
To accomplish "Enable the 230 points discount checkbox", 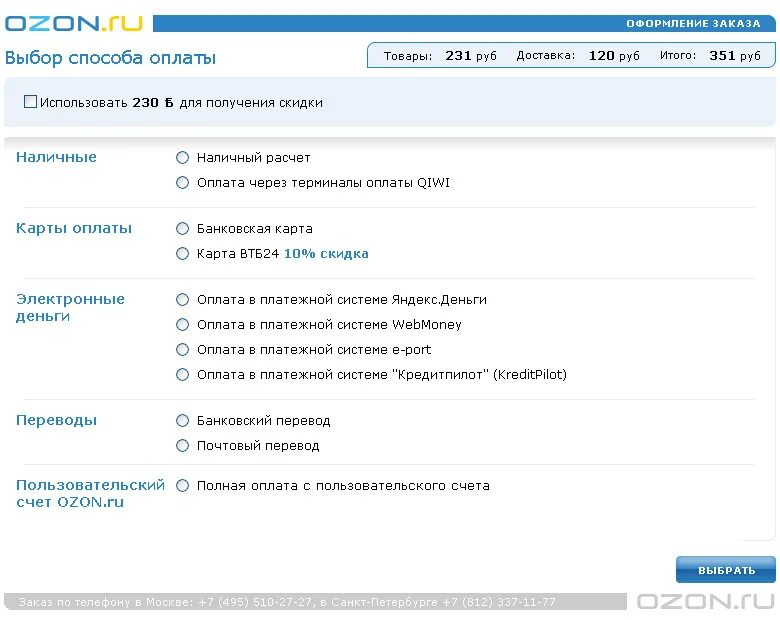I will coord(30,102).
